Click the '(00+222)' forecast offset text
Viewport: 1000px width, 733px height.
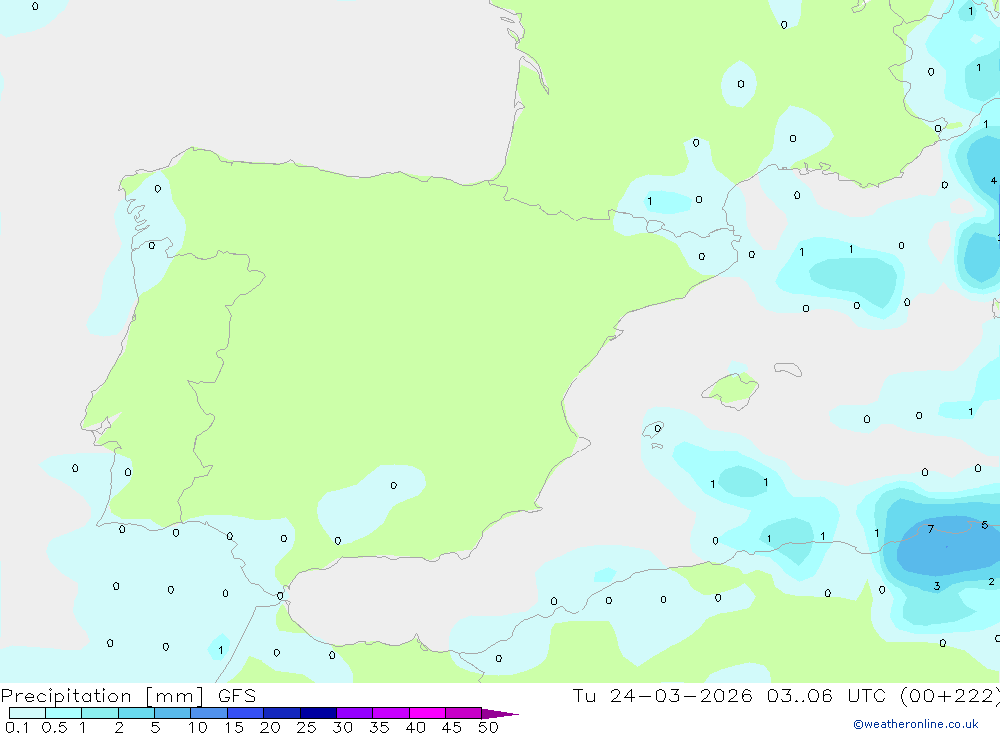(x=950, y=696)
